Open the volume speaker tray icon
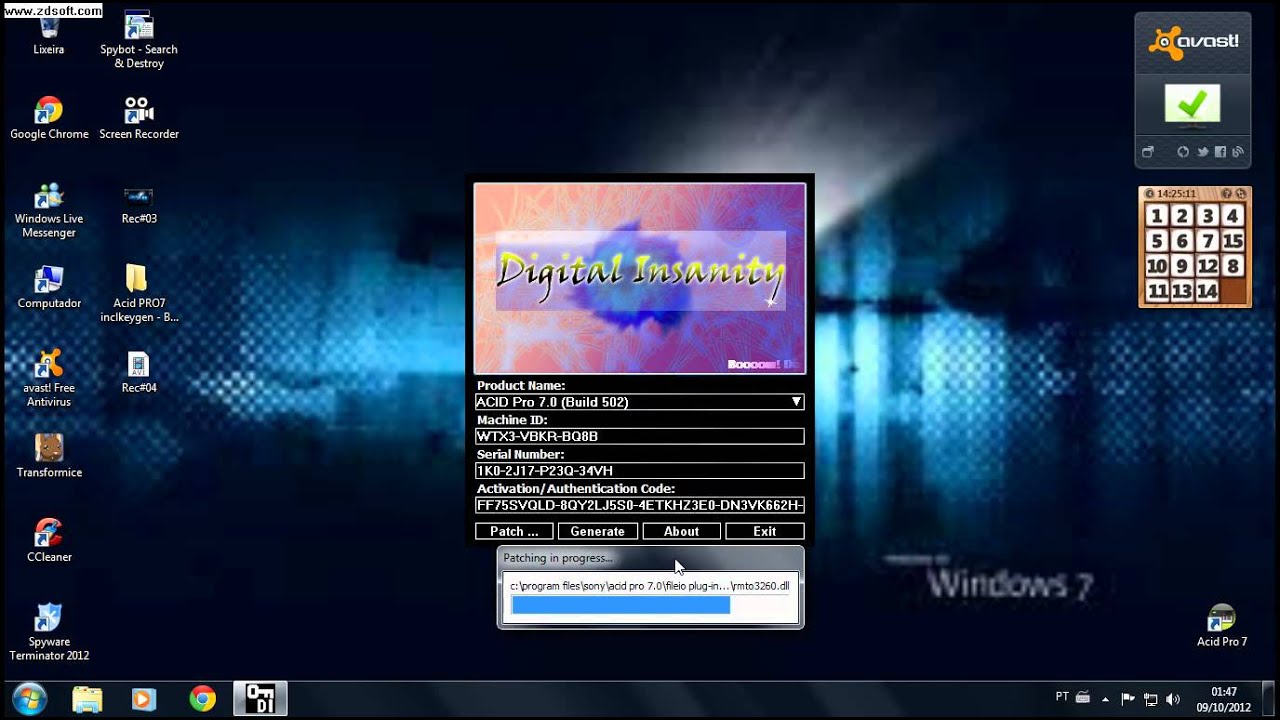Image resolution: width=1280 pixels, height=720 pixels. coord(1173,698)
